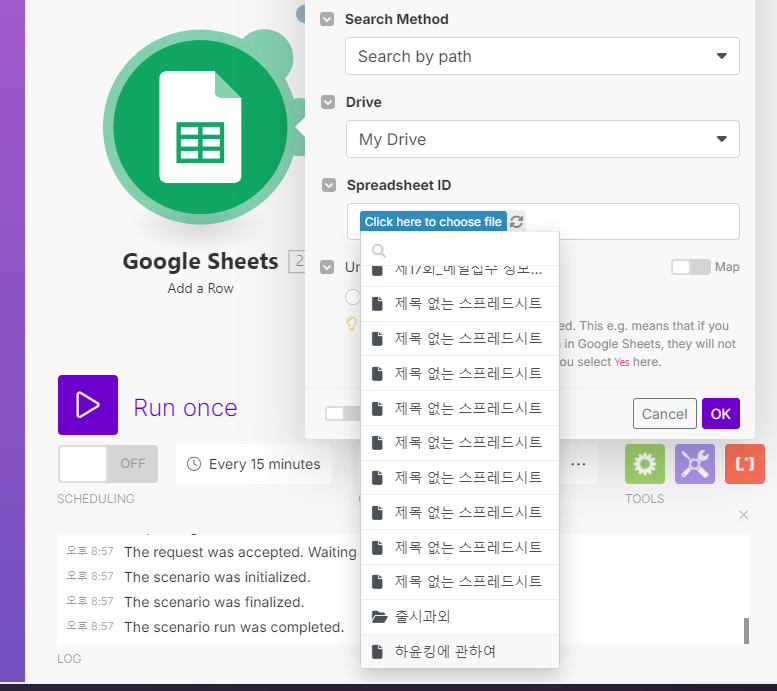777x691 pixels.
Task: Toggle the advanced settings switch beside Cancel
Action: [x=342, y=413]
